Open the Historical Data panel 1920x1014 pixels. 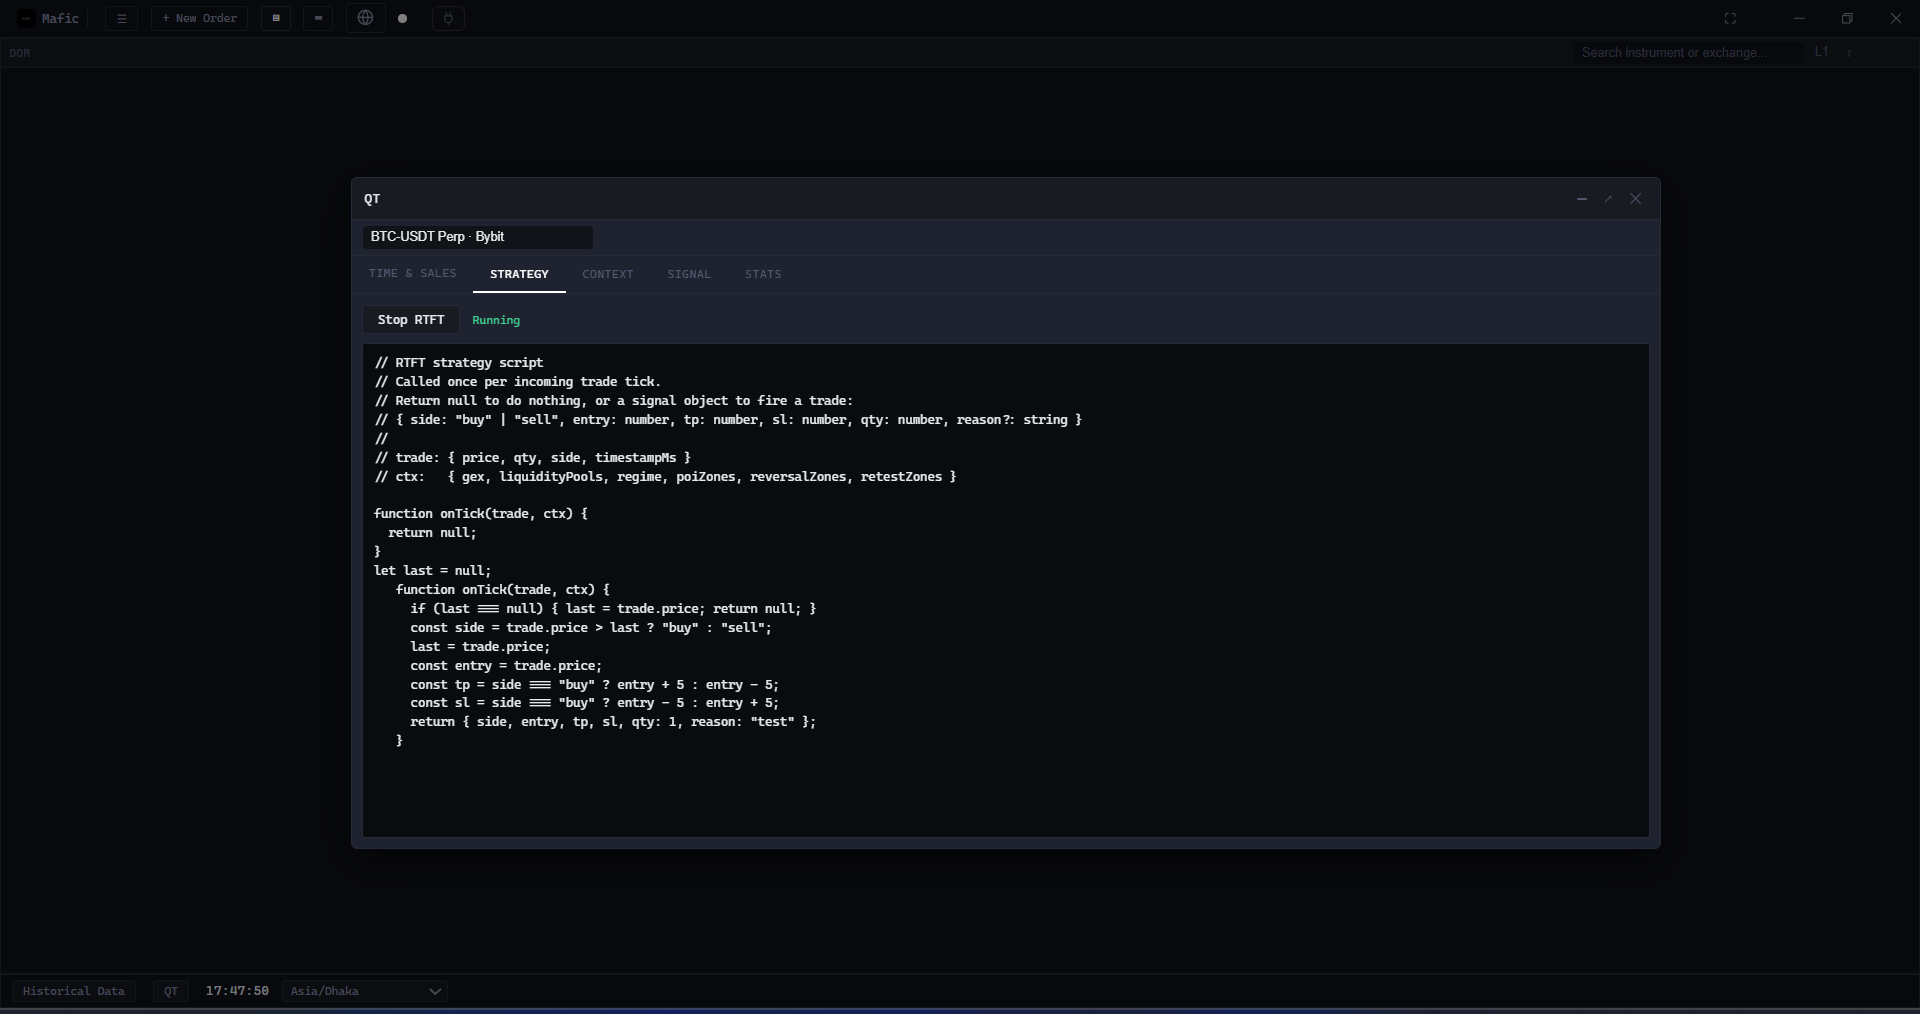[x=74, y=991]
